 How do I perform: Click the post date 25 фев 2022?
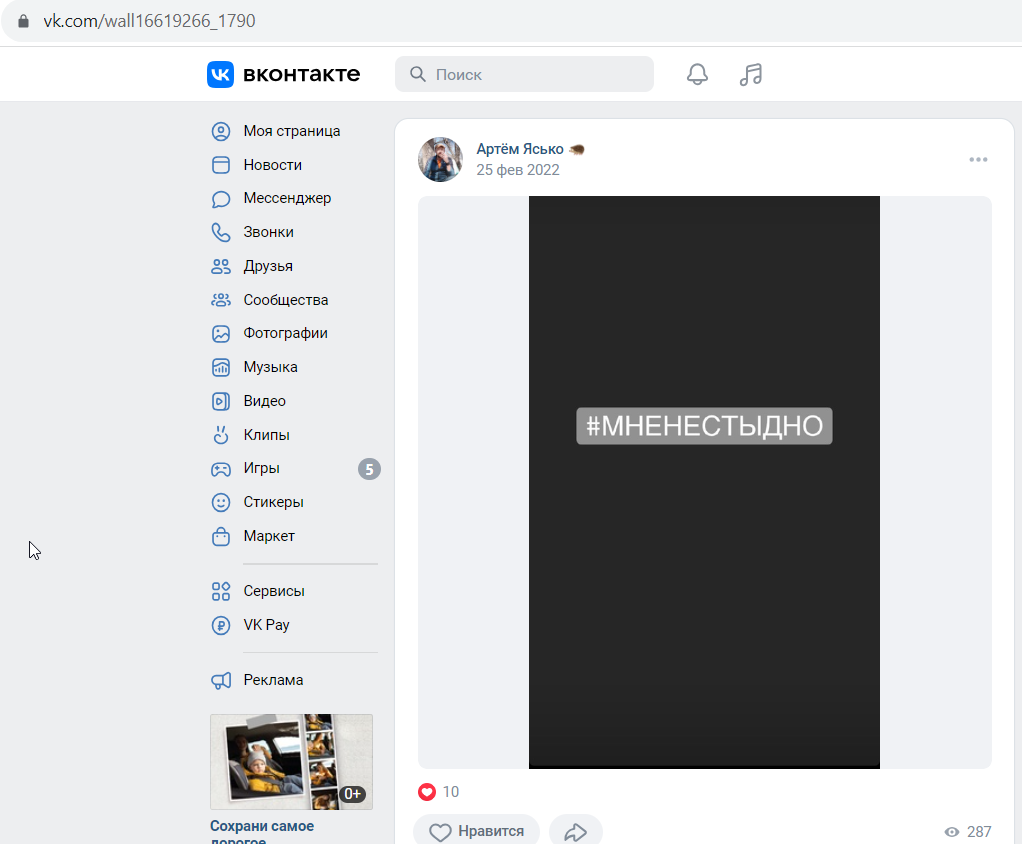[518, 170]
